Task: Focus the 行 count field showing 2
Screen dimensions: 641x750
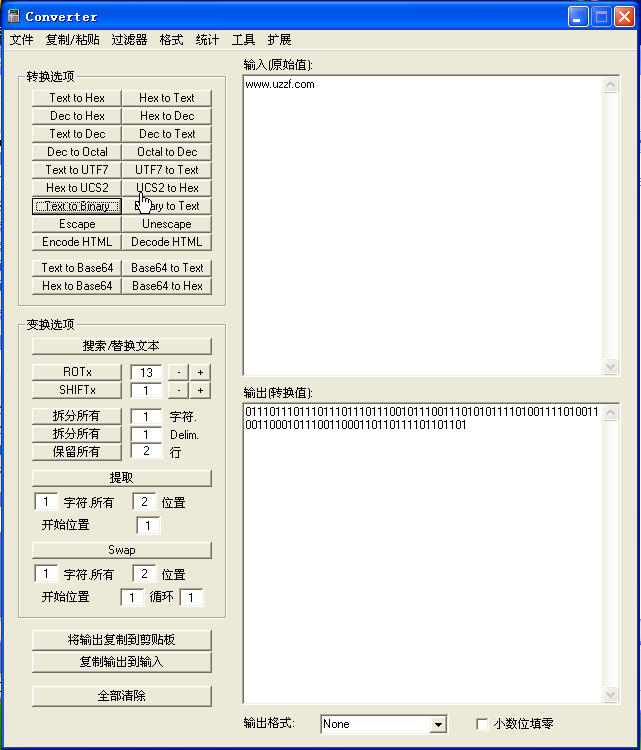Action: point(146,451)
